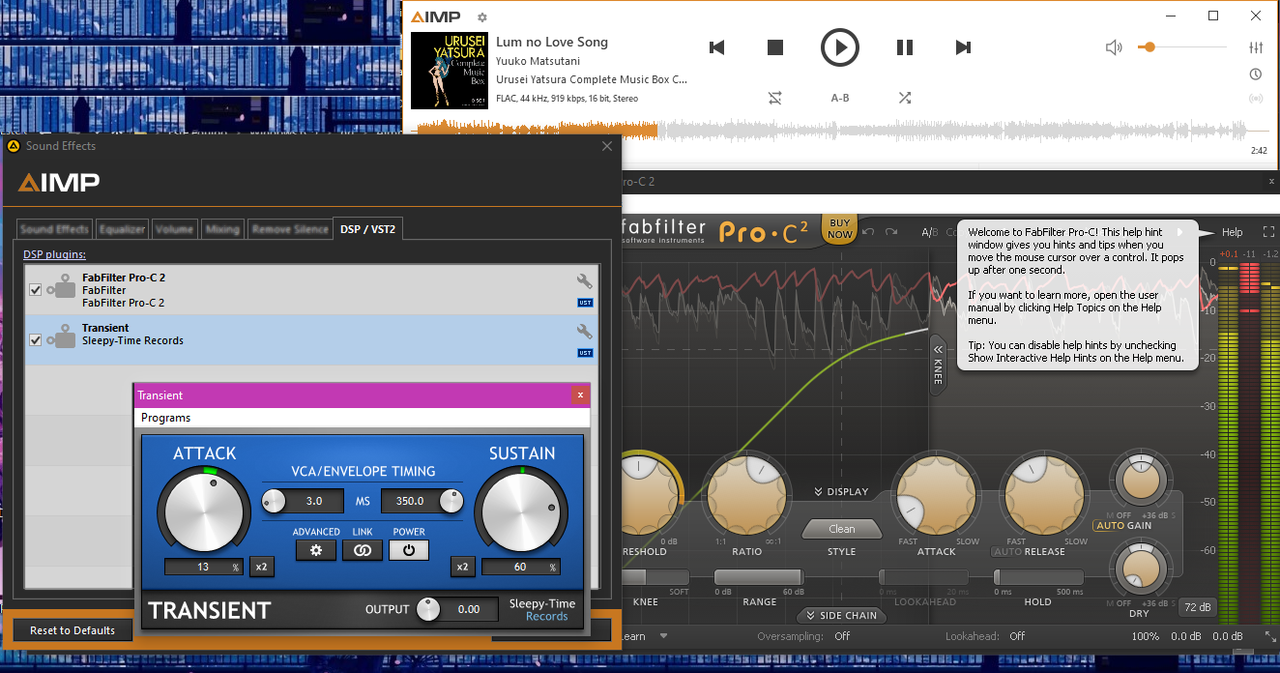Collapse the DISPLAY section chevron
This screenshot has width=1280, height=673.
pos(819,492)
